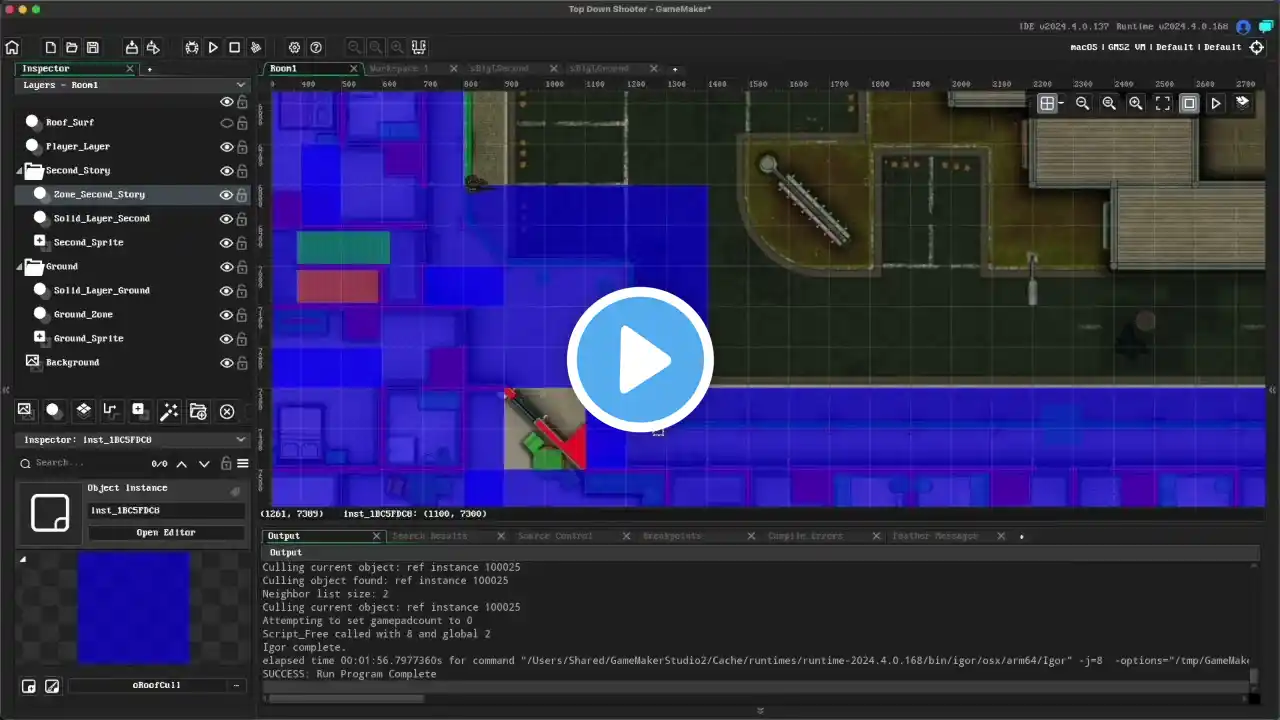
Task: Open the Compile Errors tab
Action: coord(804,536)
